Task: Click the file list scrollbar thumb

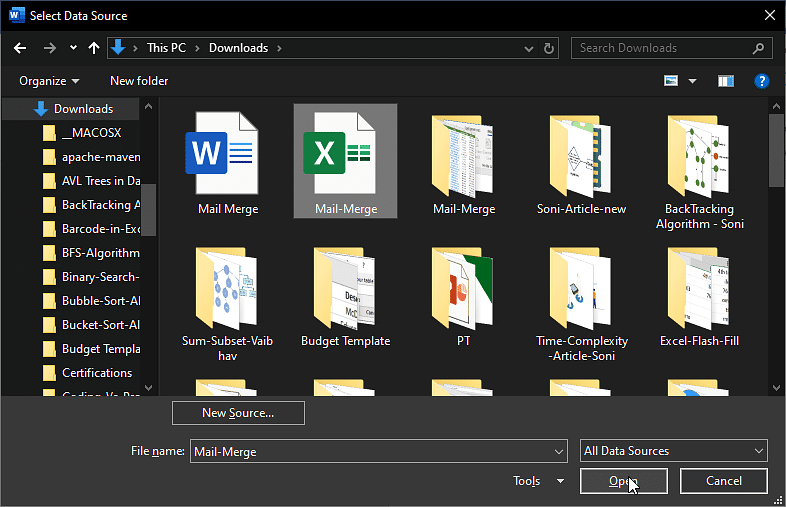Action: (776, 150)
